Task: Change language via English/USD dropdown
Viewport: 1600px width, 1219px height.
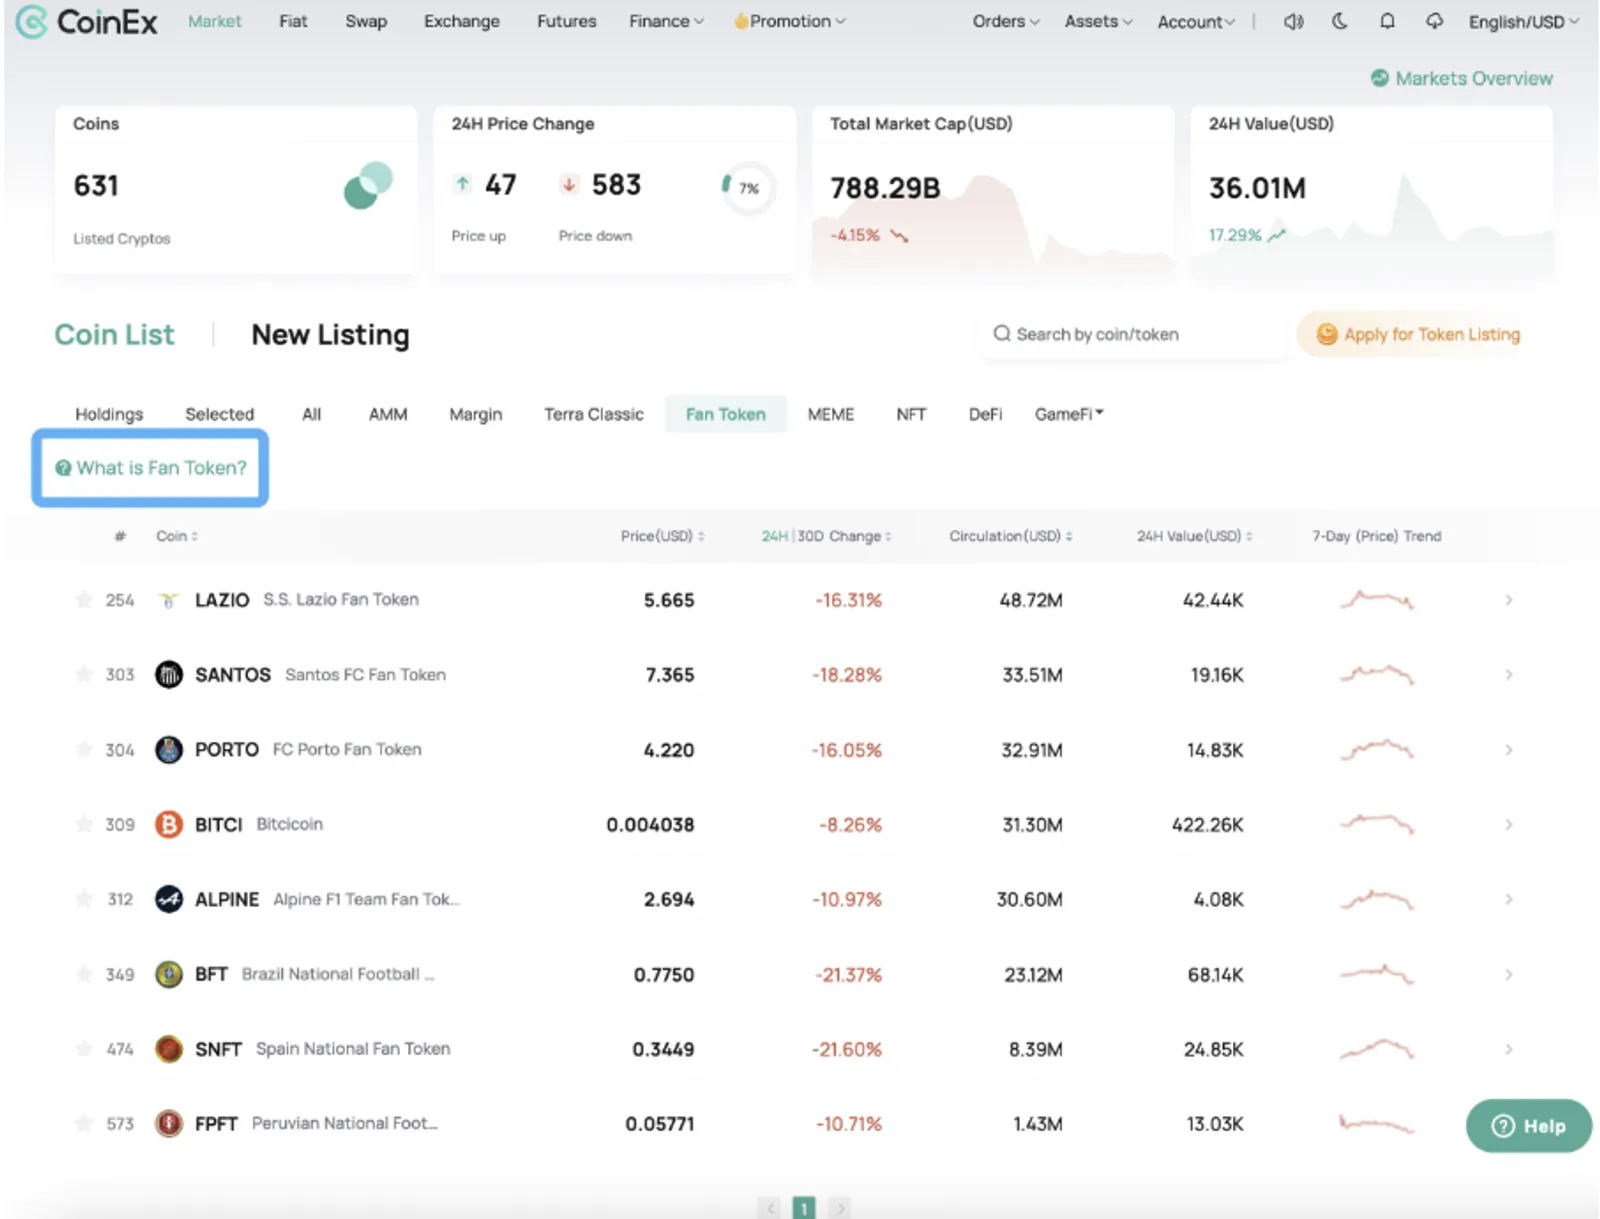Action: click(x=1523, y=21)
